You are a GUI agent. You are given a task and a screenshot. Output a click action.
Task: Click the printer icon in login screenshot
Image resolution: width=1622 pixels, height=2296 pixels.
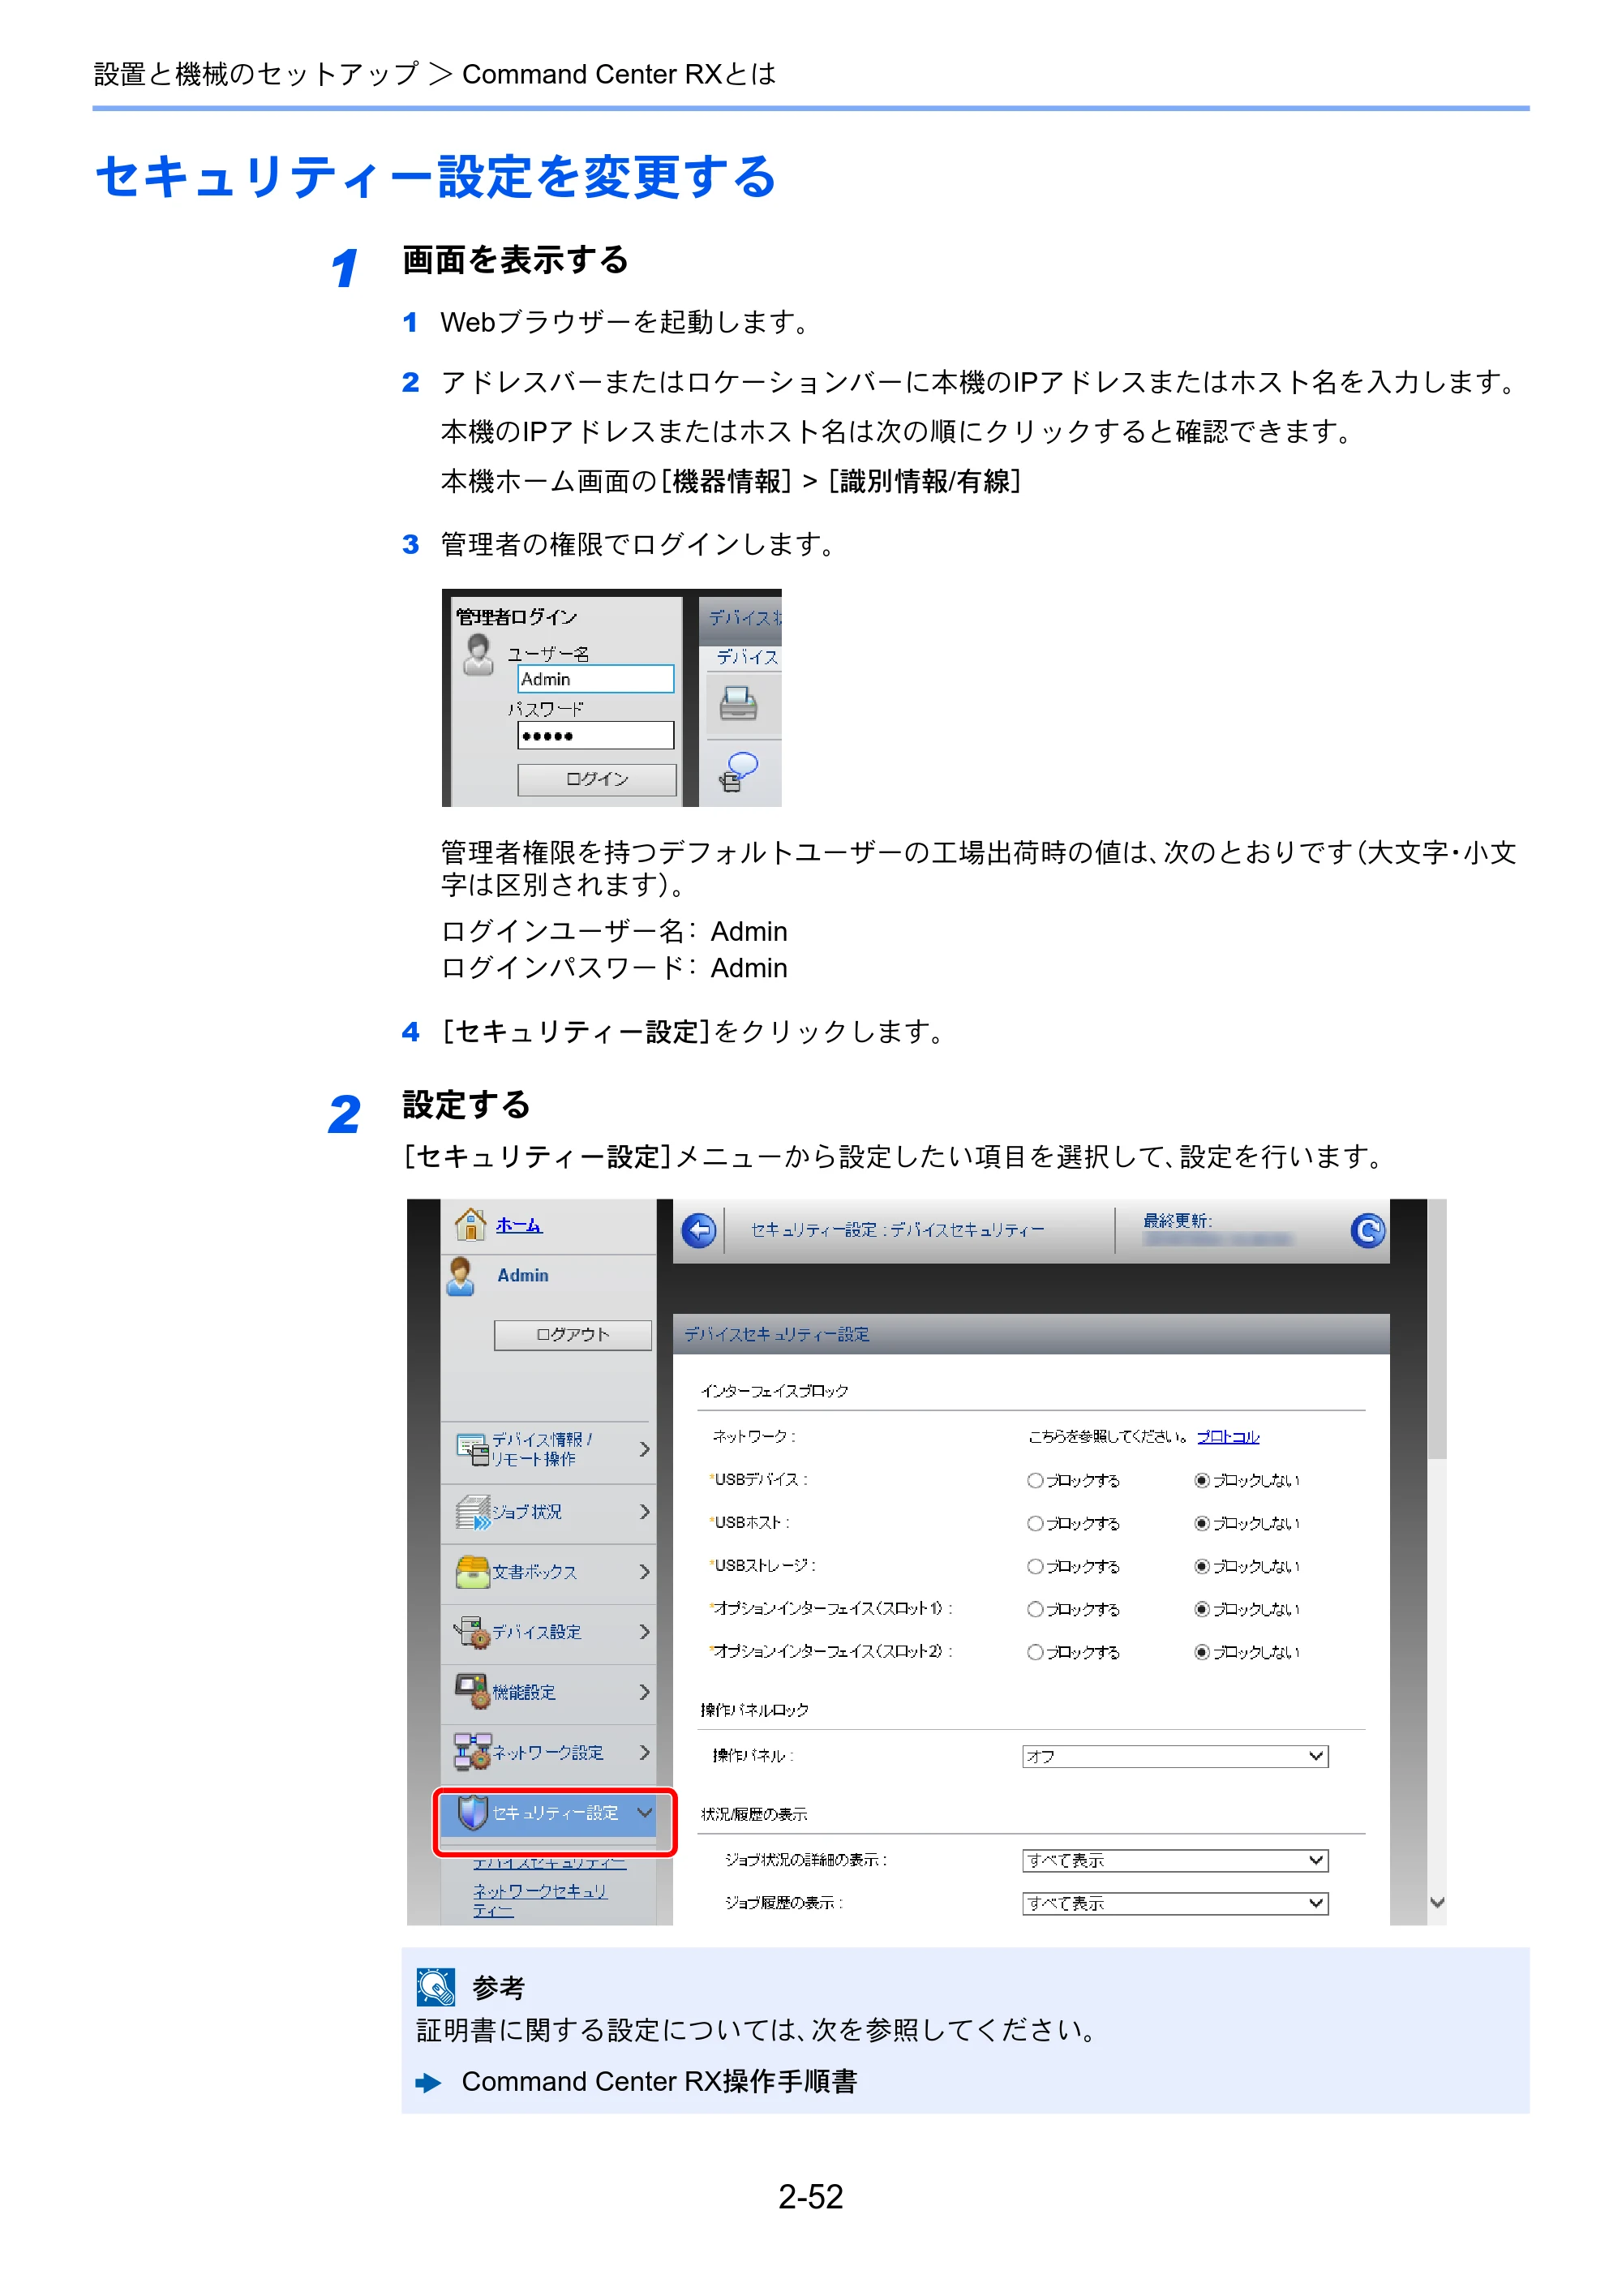click(x=738, y=703)
